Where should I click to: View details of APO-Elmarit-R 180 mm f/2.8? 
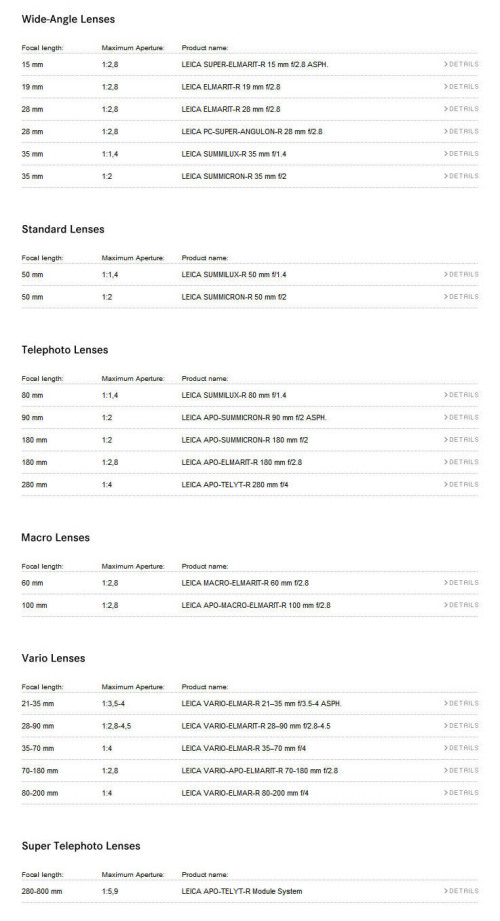[461, 462]
